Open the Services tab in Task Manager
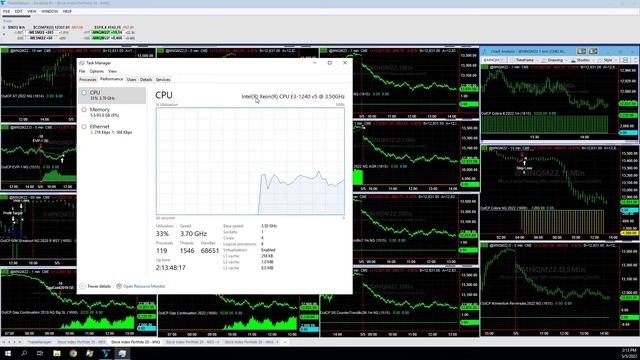 tap(163, 80)
